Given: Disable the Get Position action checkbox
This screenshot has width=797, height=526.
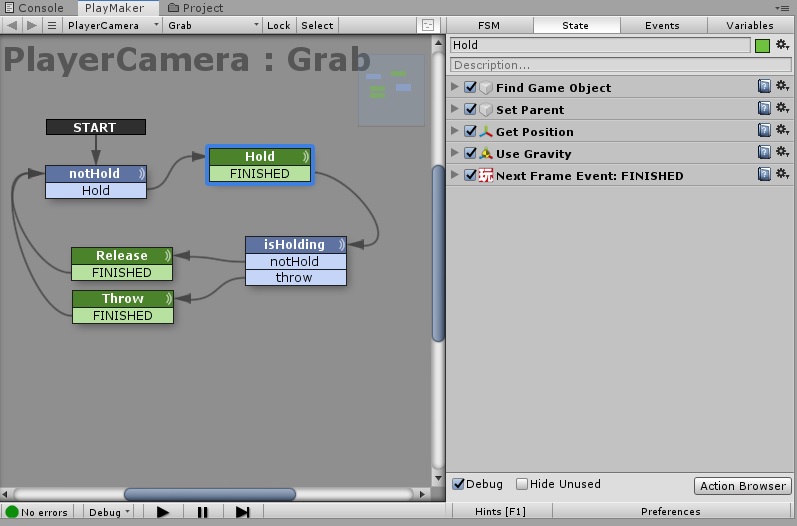Looking at the screenshot, I should 470,131.
